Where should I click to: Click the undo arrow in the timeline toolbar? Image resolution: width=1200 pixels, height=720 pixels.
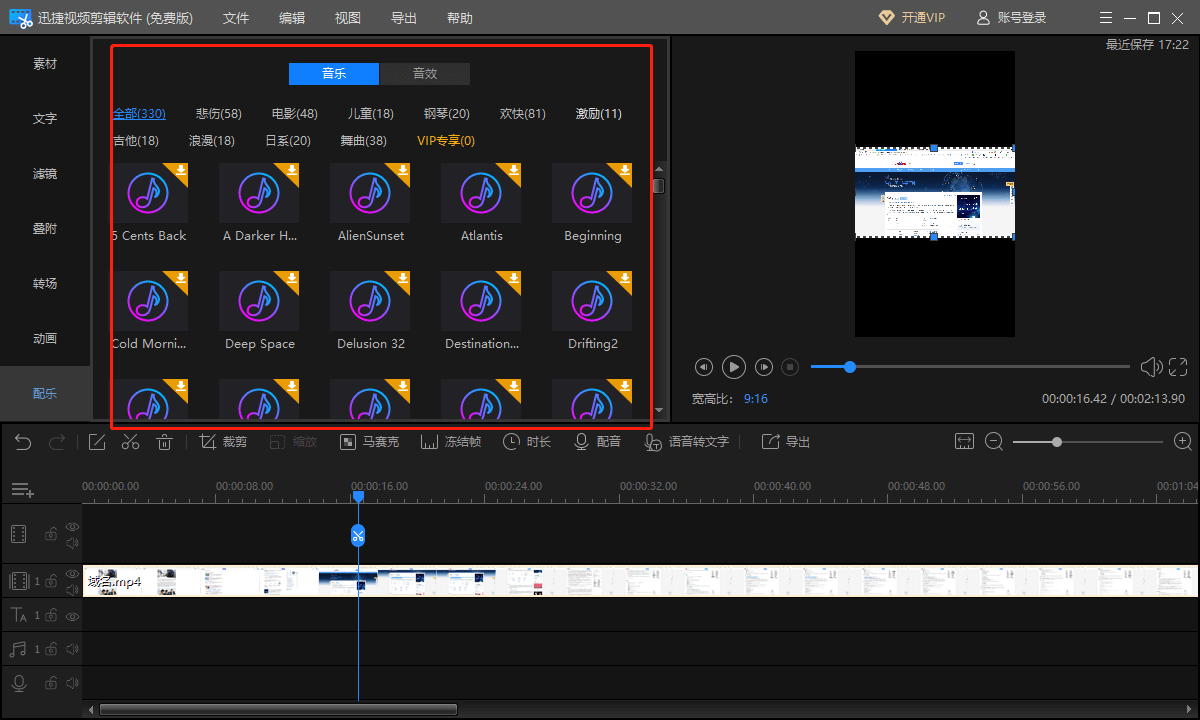[23, 442]
